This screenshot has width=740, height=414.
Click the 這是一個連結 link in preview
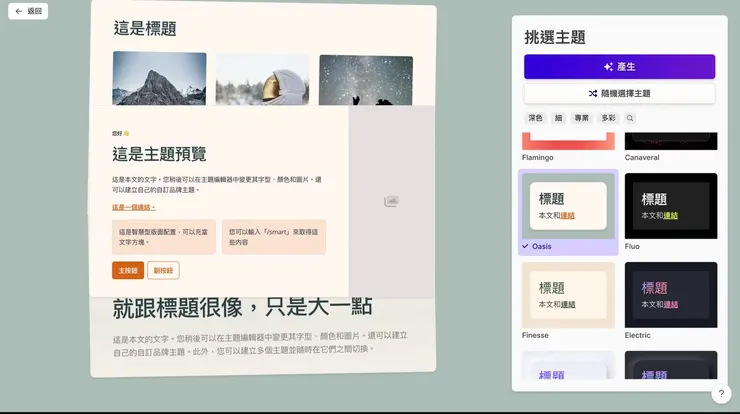tap(134, 207)
